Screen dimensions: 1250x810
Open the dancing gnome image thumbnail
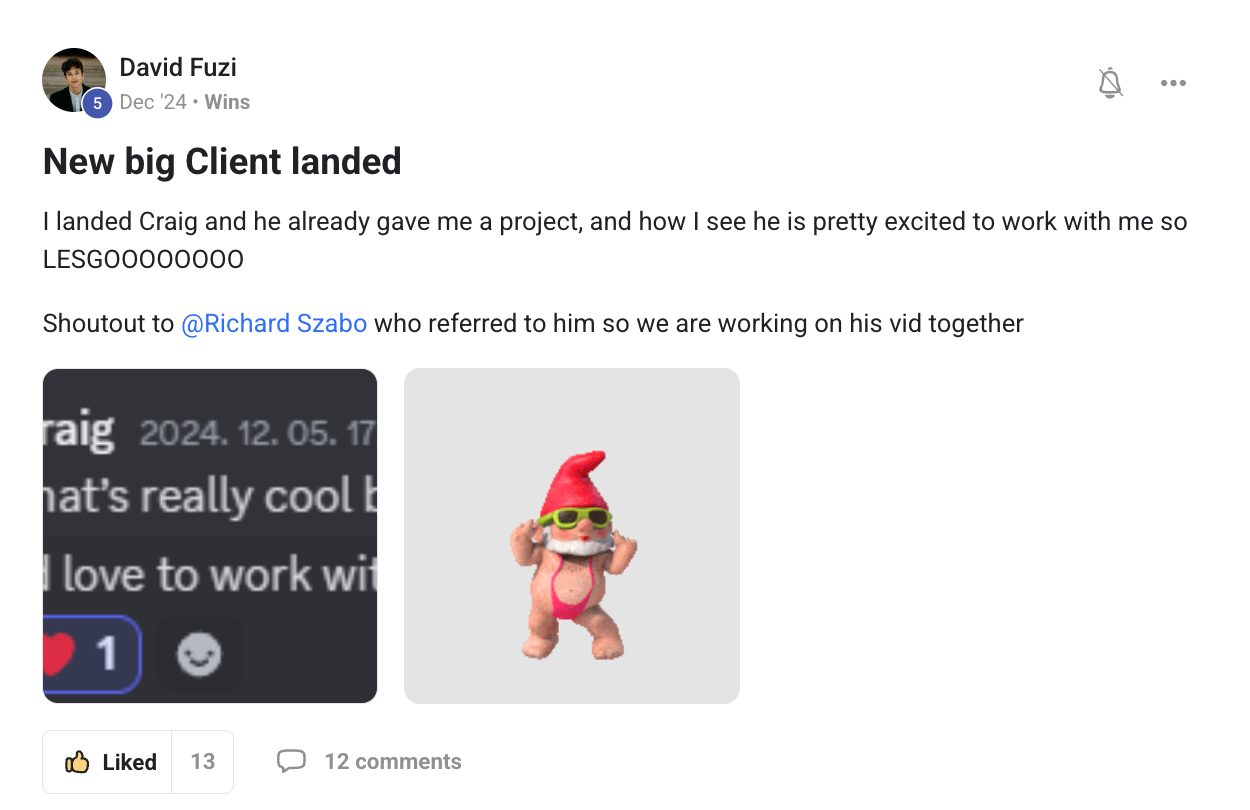click(572, 536)
